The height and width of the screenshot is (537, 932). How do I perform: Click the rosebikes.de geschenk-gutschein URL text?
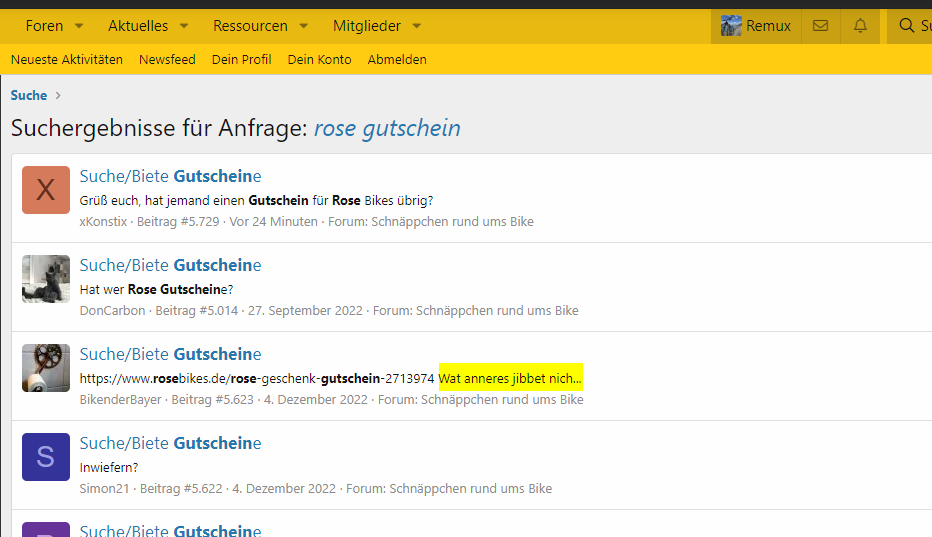(257, 378)
